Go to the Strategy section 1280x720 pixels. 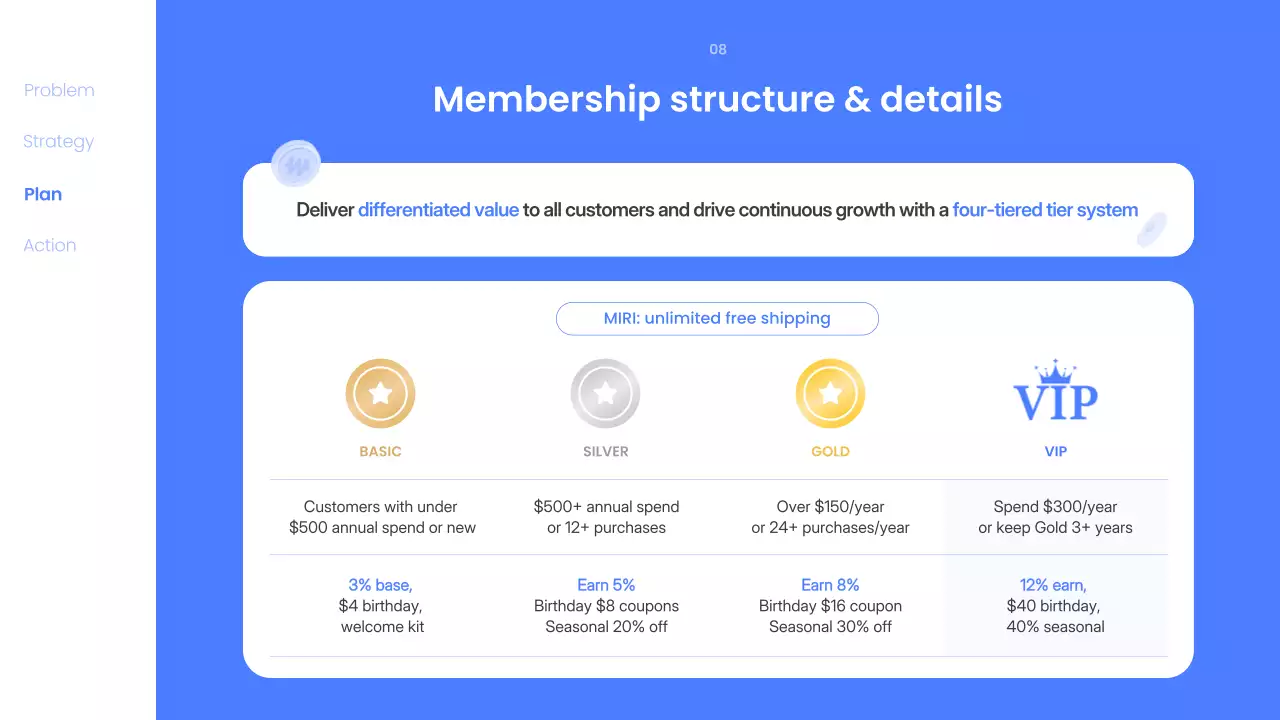click(58, 142)
